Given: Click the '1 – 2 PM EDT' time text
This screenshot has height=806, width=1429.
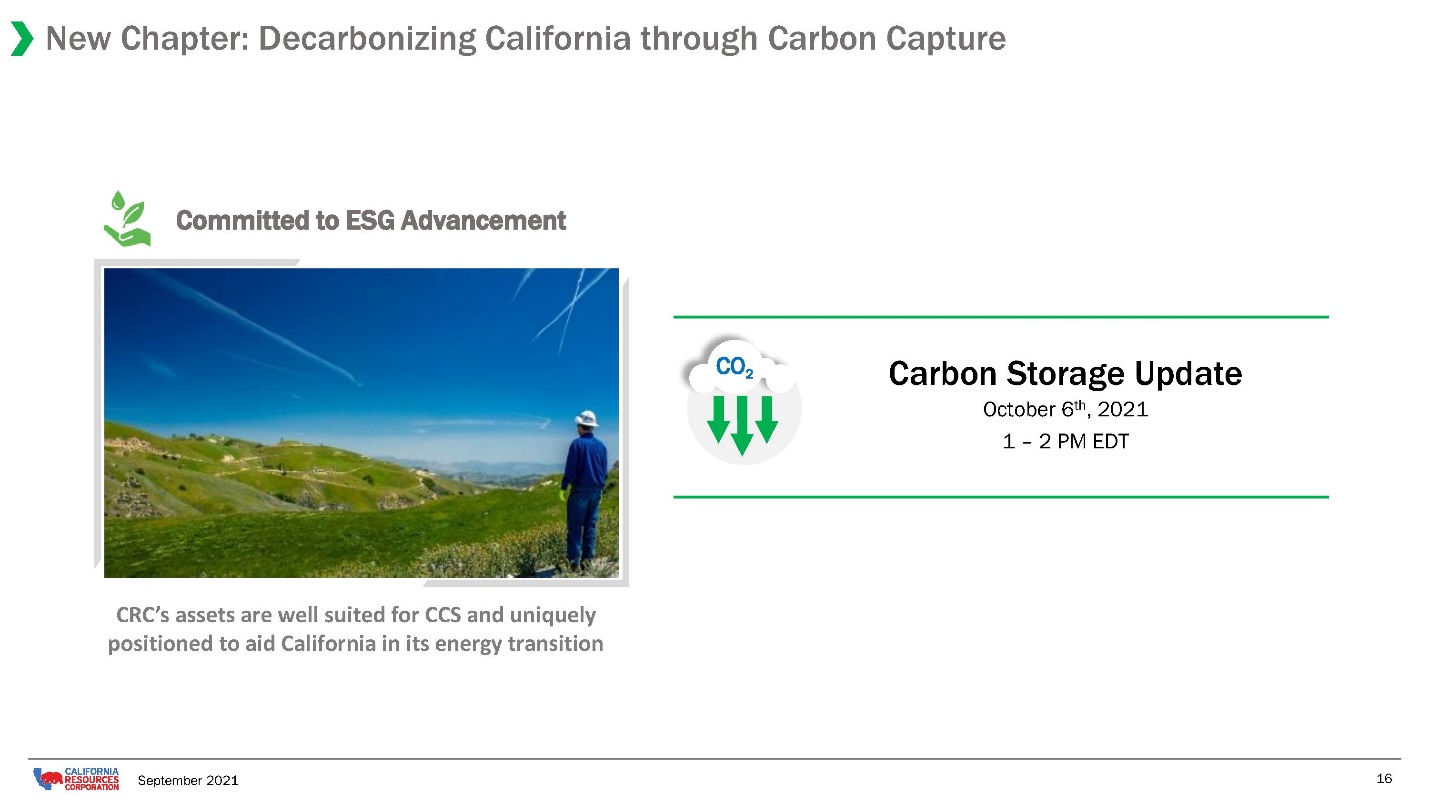Looking at the screenshot, I should pos(1065,441).
